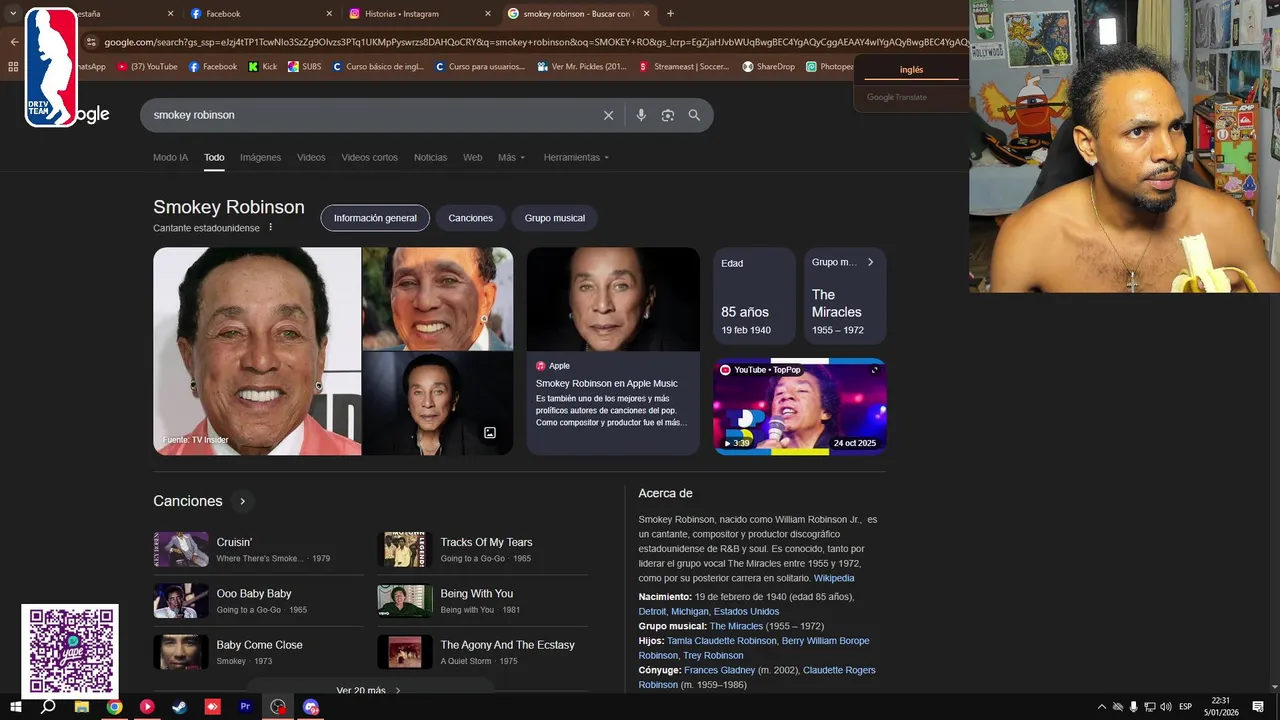The image size is (1280, 720).
Task: Open Detroit birthplace link
Action: coord(652,611)
